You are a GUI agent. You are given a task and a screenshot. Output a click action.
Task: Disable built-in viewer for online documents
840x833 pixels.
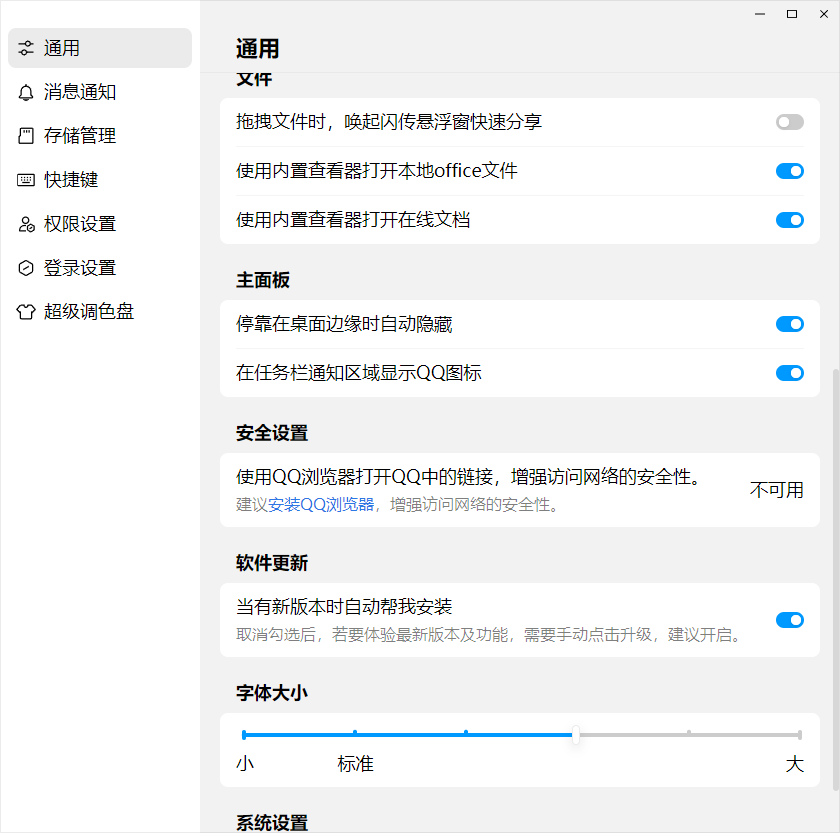click(x=789, y=220)
